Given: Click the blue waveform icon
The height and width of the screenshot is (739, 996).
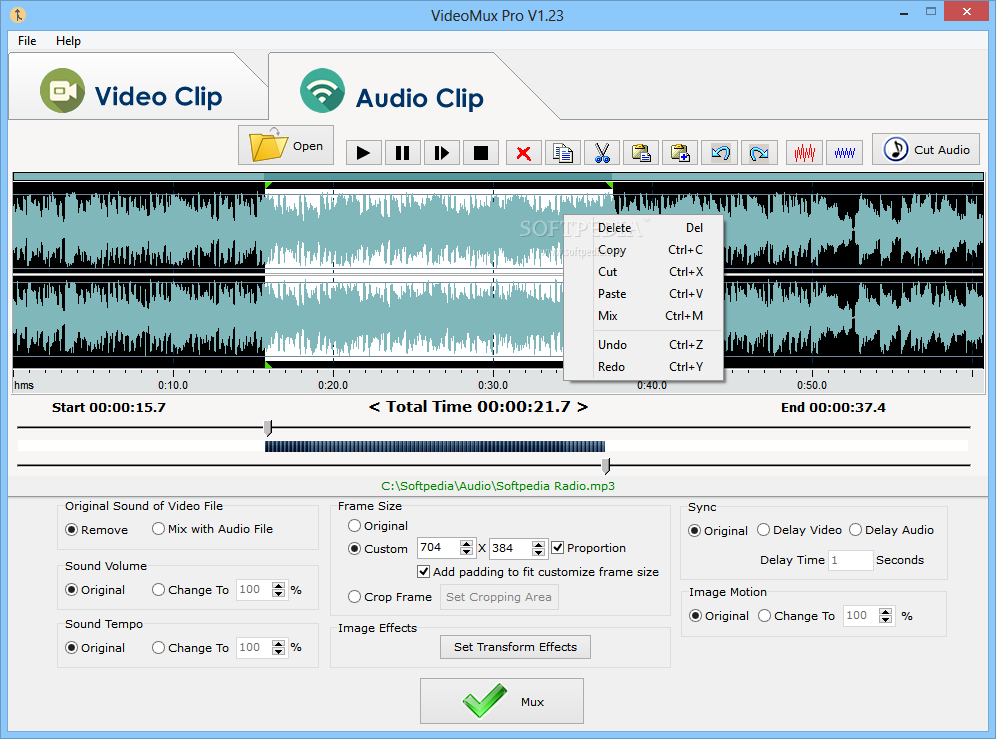Looking at the screenshot, I should click(x=844, y=153).
